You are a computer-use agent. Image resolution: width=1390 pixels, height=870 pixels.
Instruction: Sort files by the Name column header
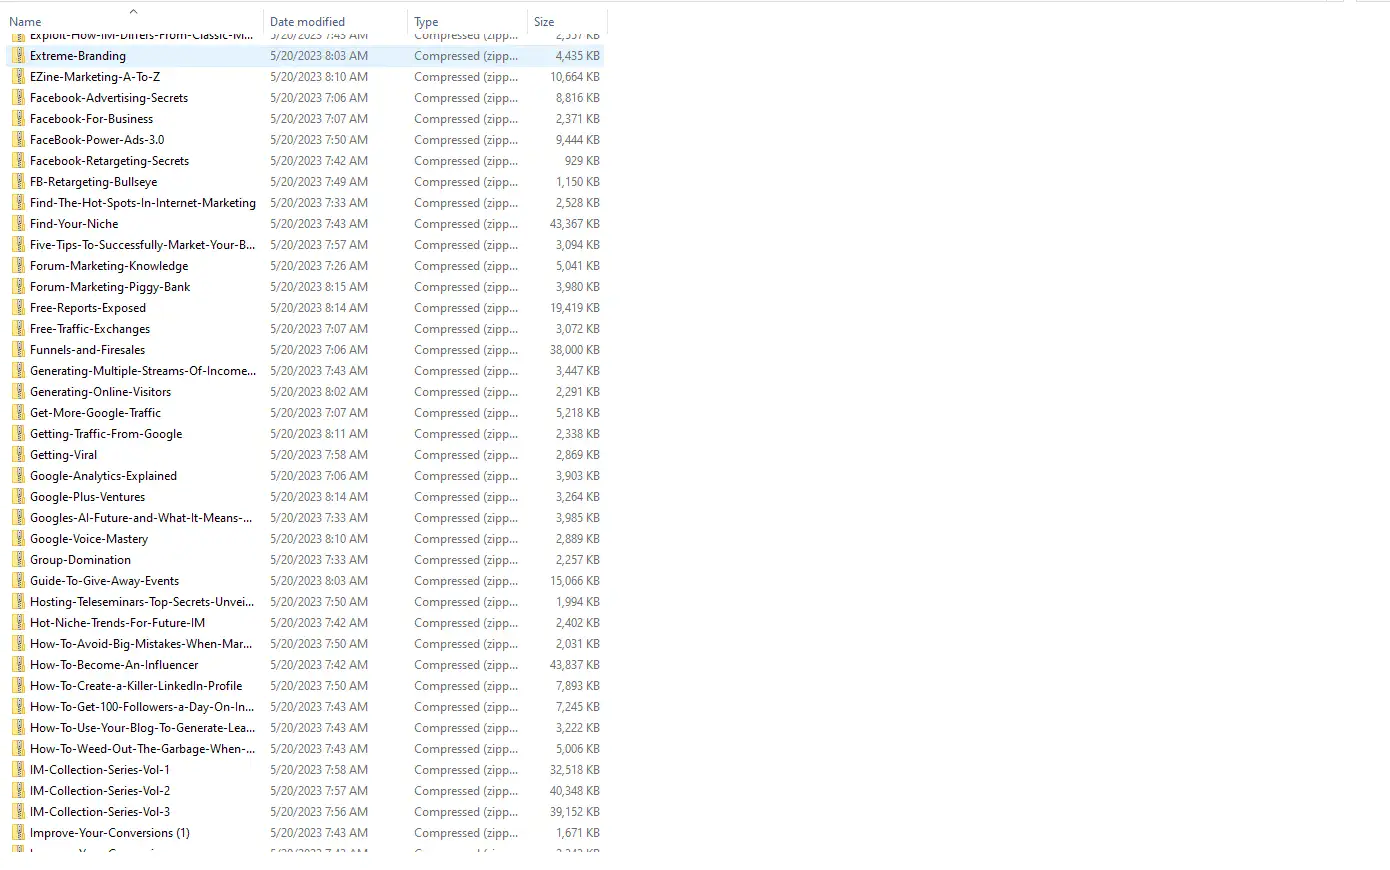click(x=25, y=22)
